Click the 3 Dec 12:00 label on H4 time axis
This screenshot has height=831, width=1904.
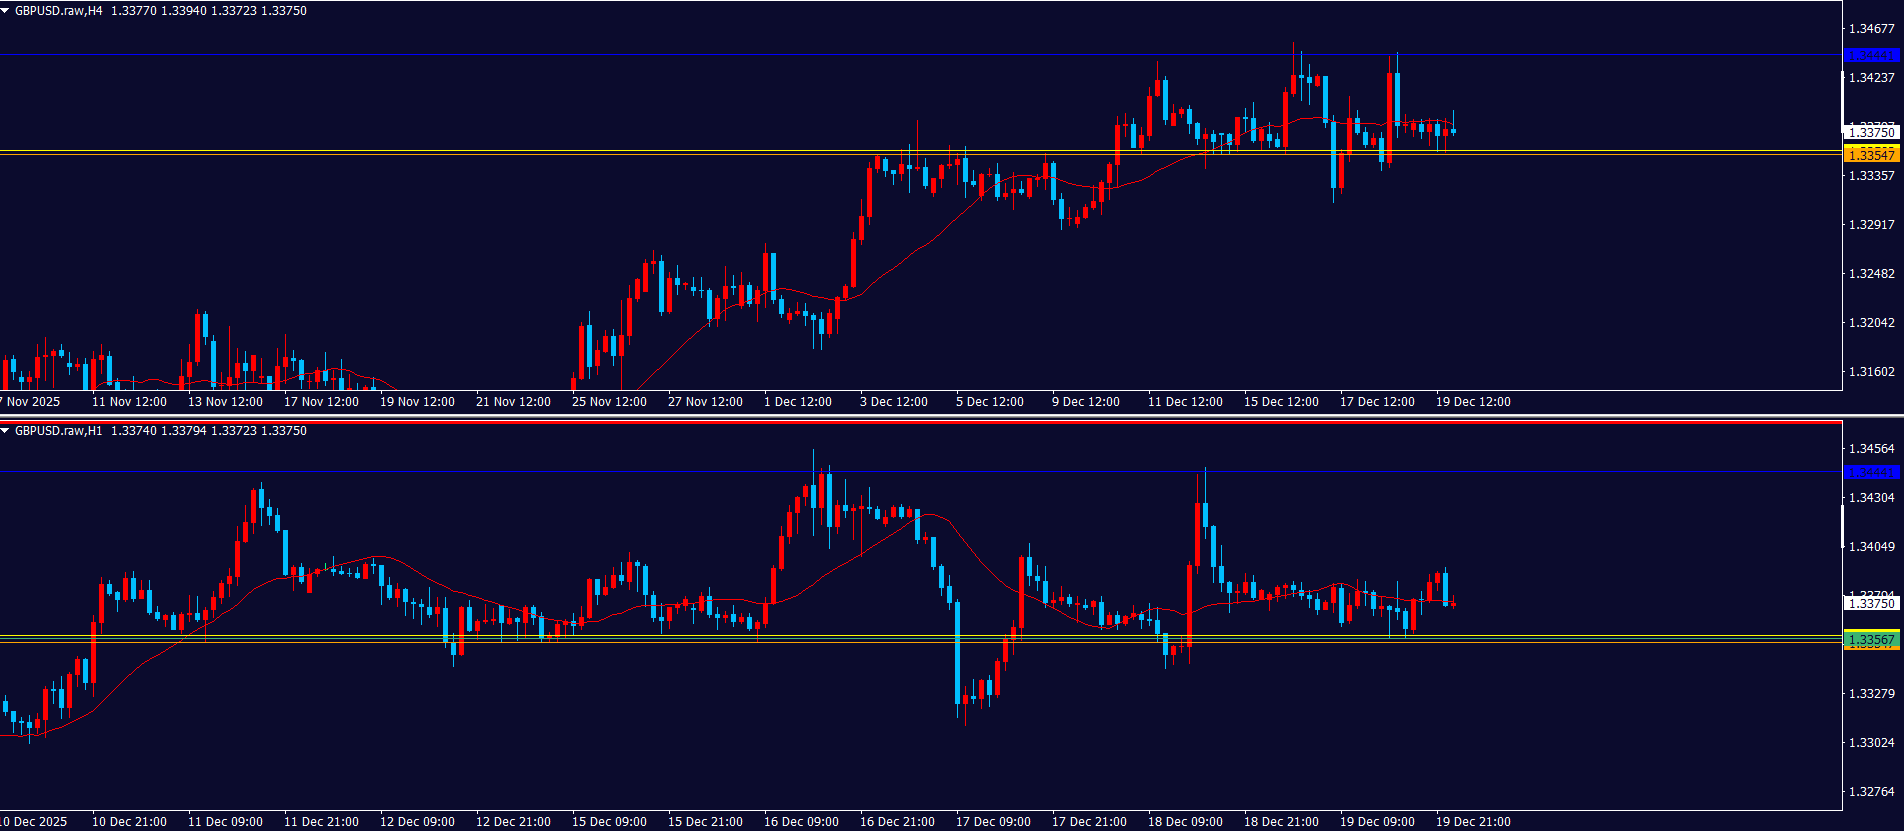point(893,402)
